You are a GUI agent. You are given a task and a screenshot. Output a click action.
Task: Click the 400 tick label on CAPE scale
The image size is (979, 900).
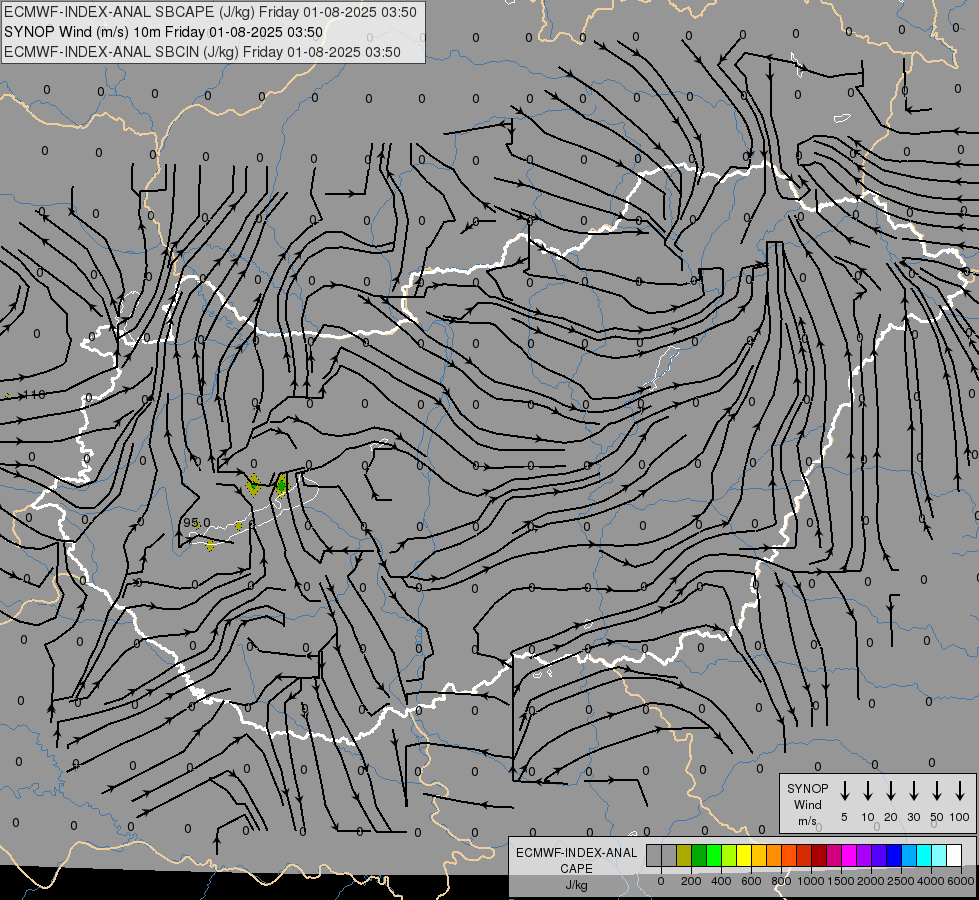point(721,881)
